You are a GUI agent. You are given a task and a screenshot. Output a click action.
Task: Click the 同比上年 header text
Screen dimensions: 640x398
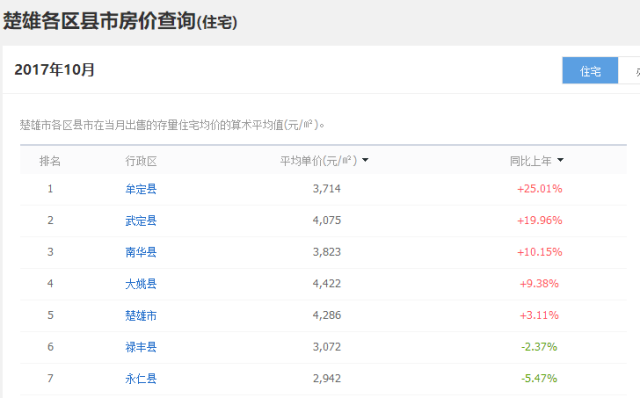530,161
